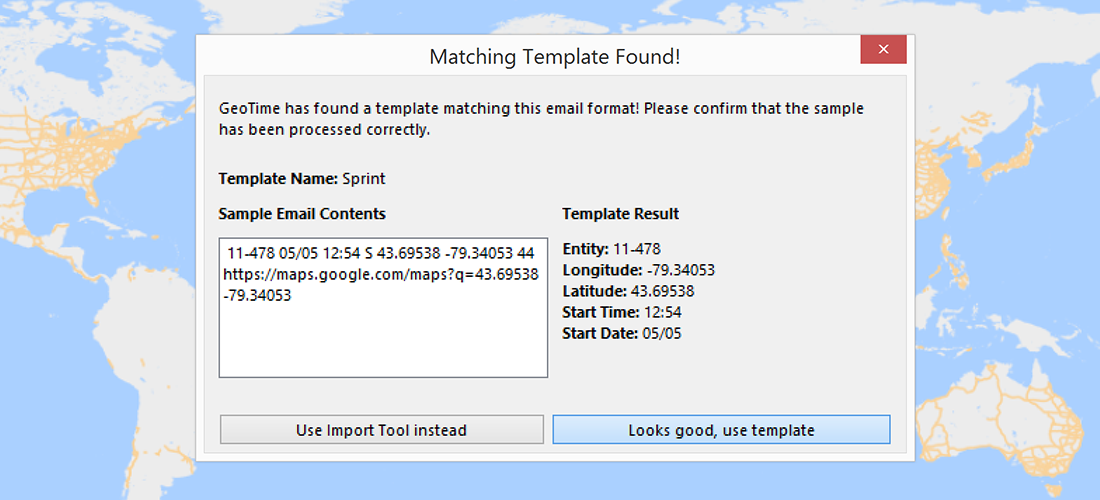Select the Start Date: 05/05 result line
Screen dimensions: 1100x500
point(622,333)
